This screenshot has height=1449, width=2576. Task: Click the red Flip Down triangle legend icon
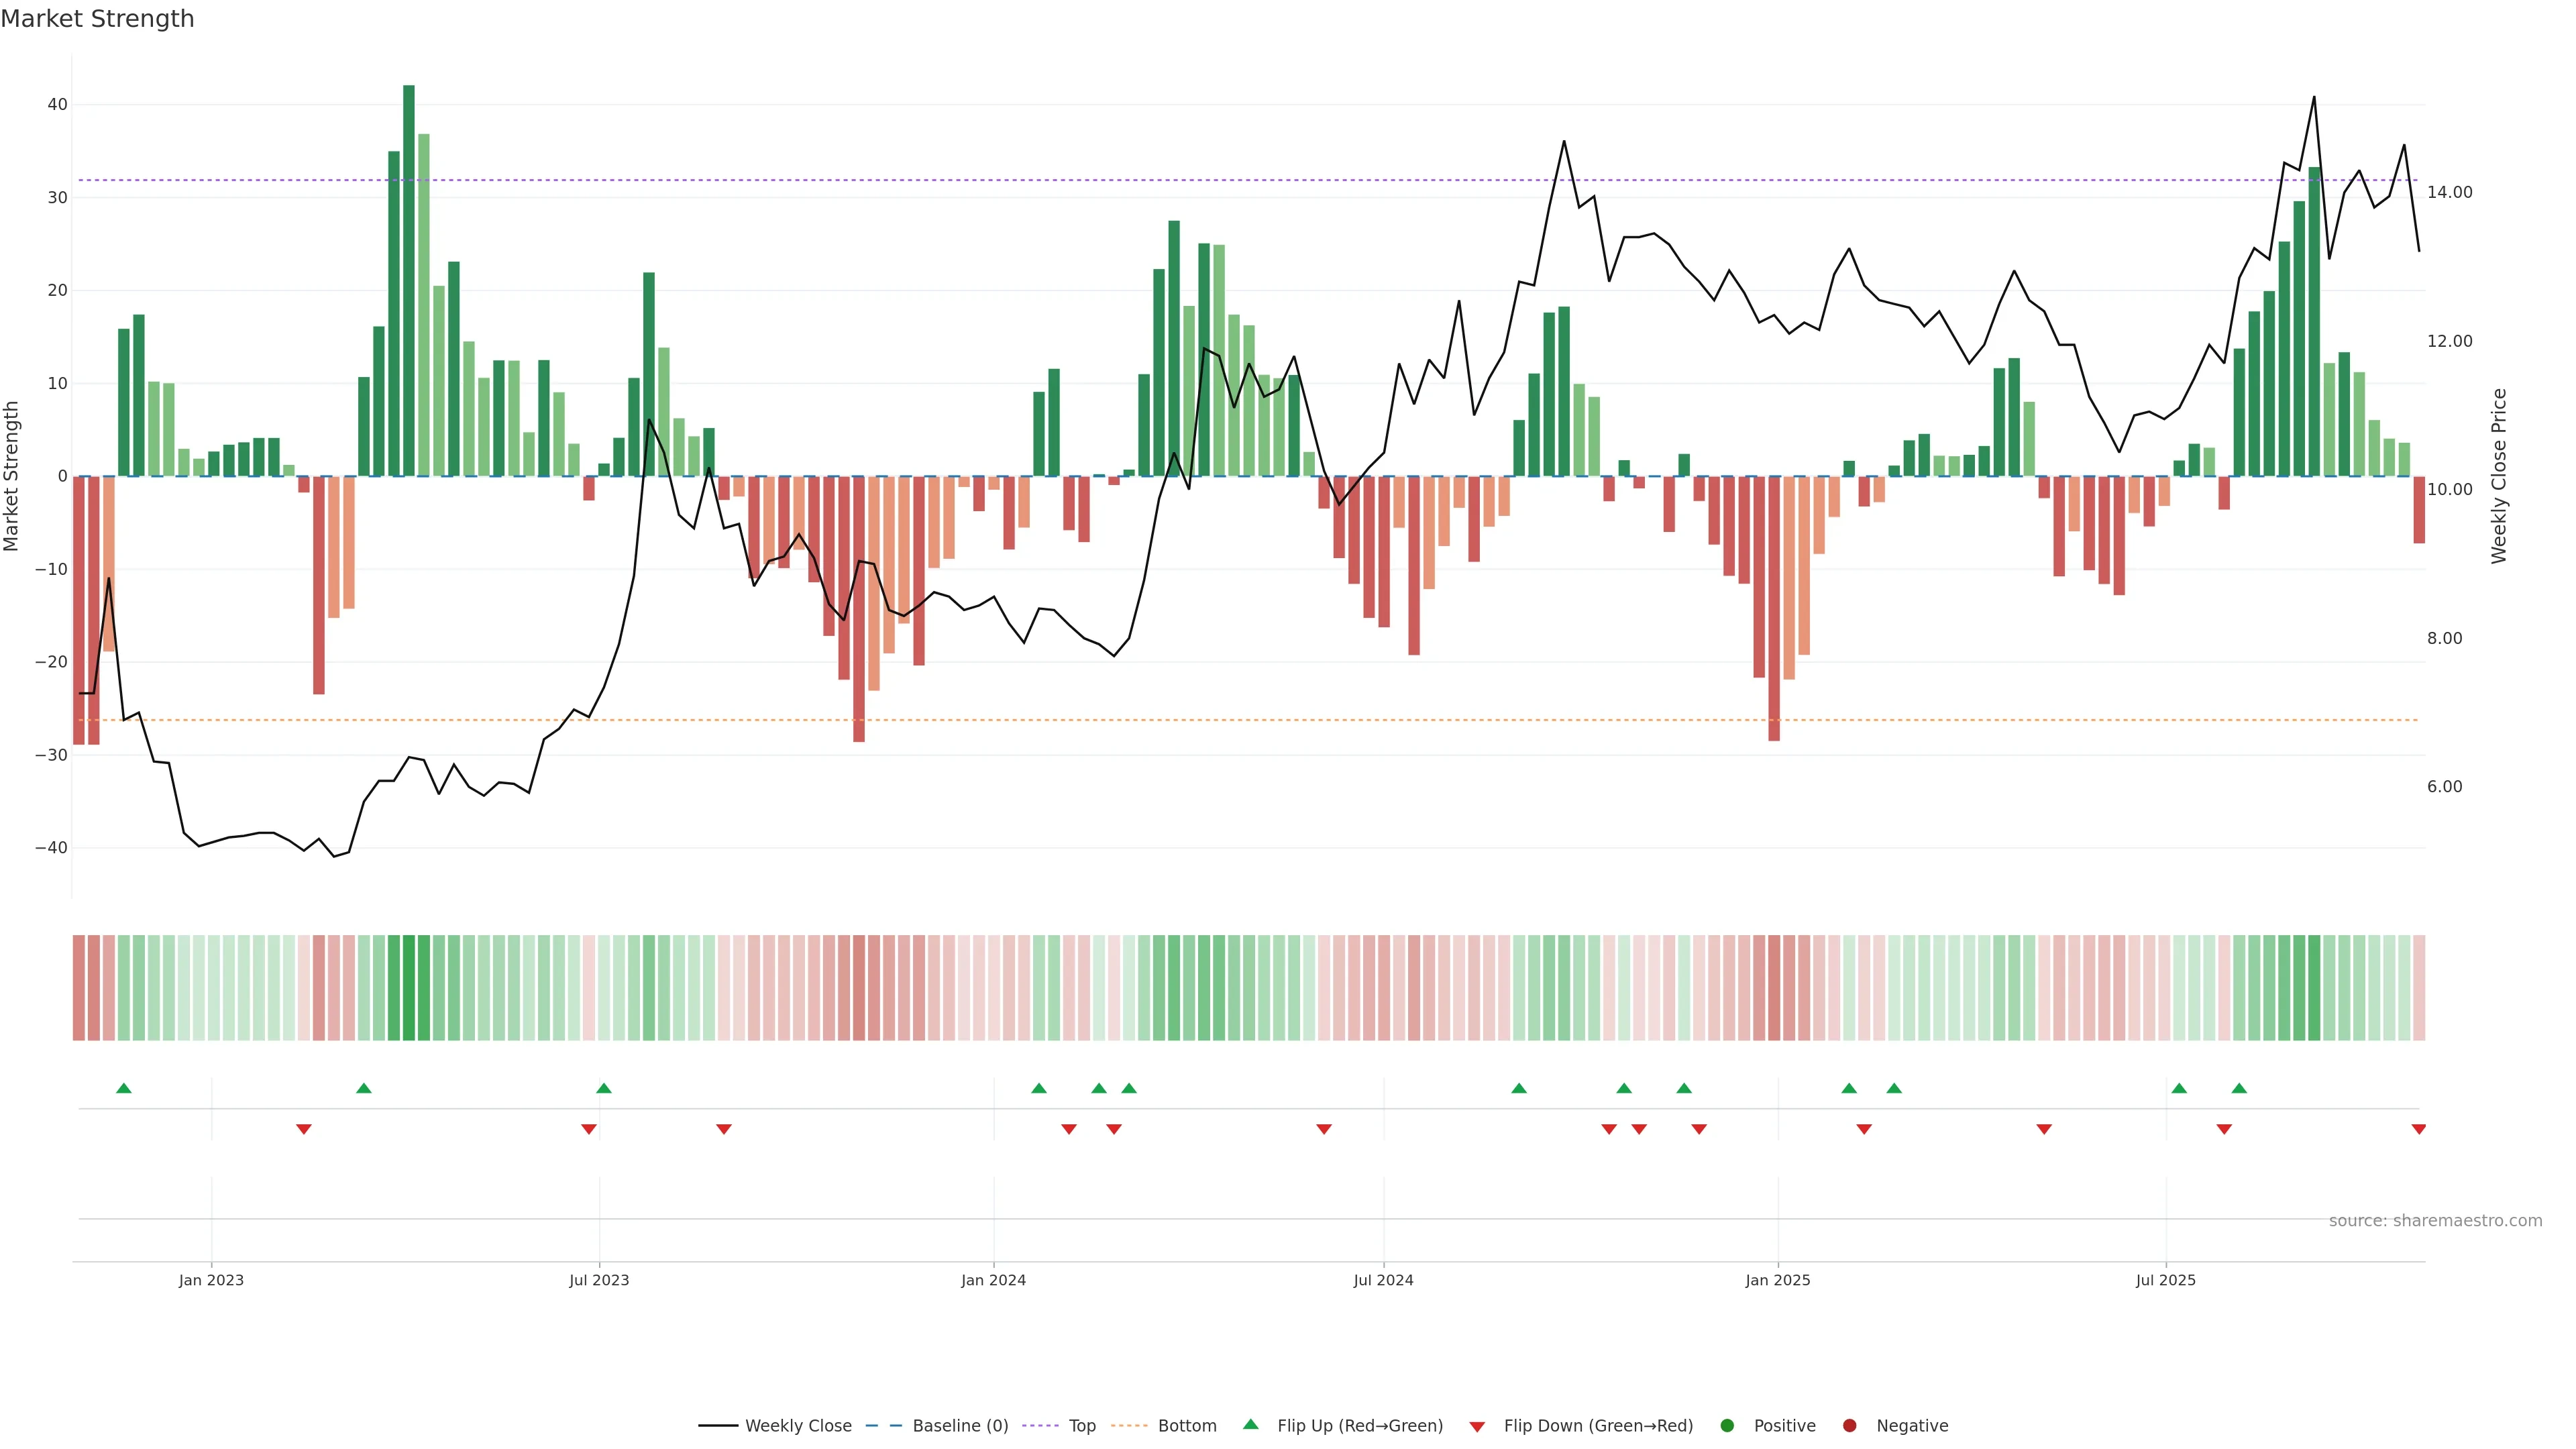[1477, 1426]
